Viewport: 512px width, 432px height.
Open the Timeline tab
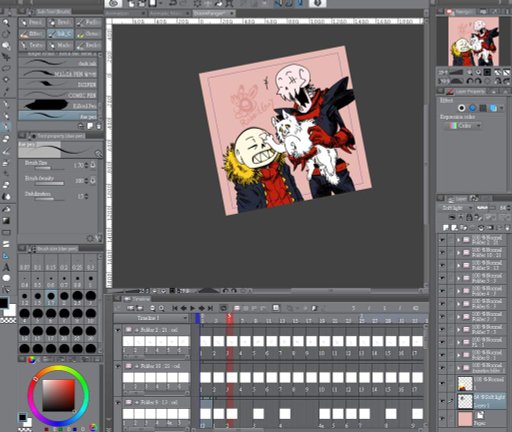pyautogui.click(x=138, y=299)
